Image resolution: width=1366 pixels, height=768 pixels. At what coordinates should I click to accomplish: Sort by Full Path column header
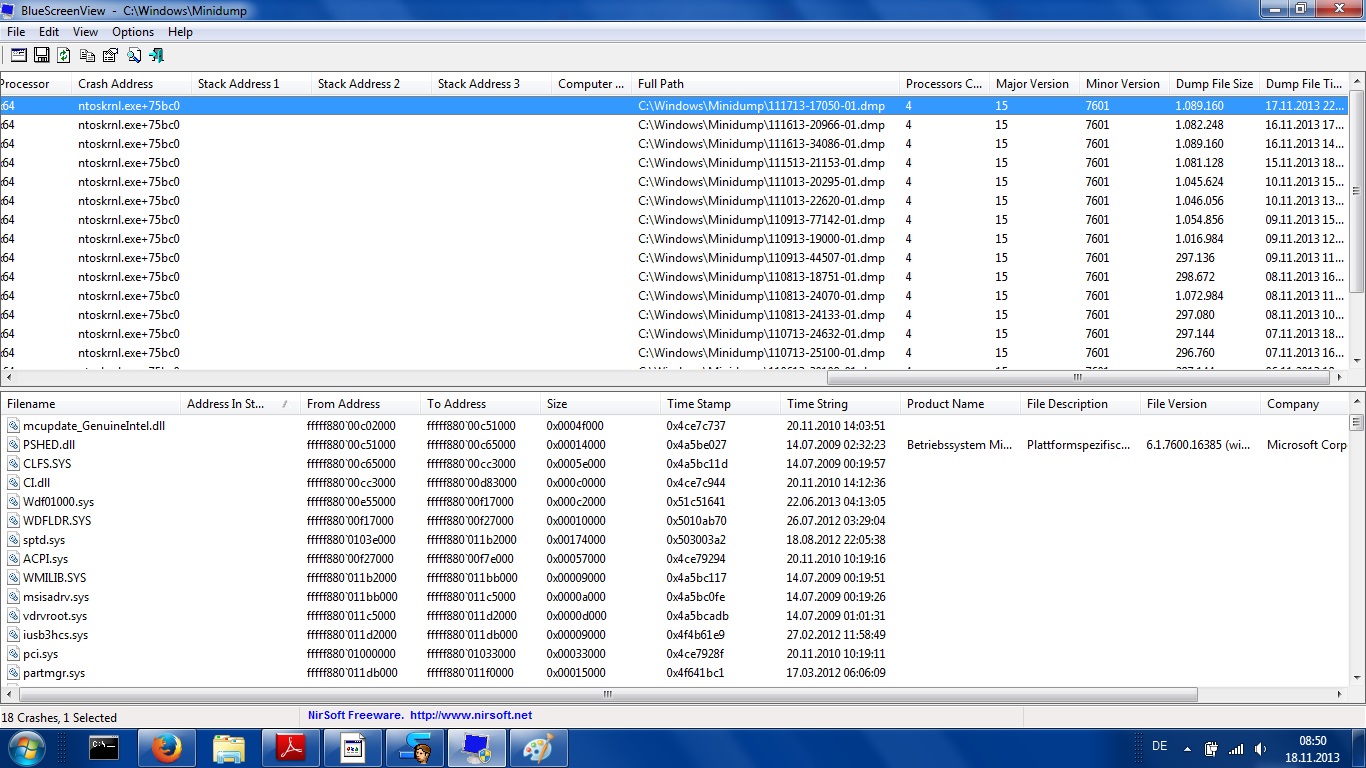click(x=765, y=84)
